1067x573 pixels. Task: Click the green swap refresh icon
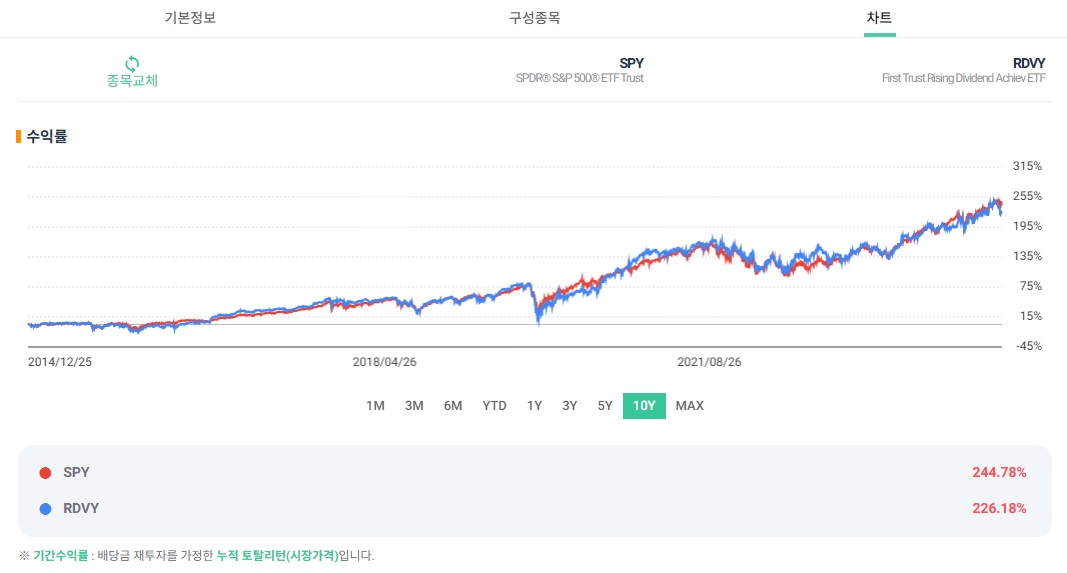[x=132, y=63]
